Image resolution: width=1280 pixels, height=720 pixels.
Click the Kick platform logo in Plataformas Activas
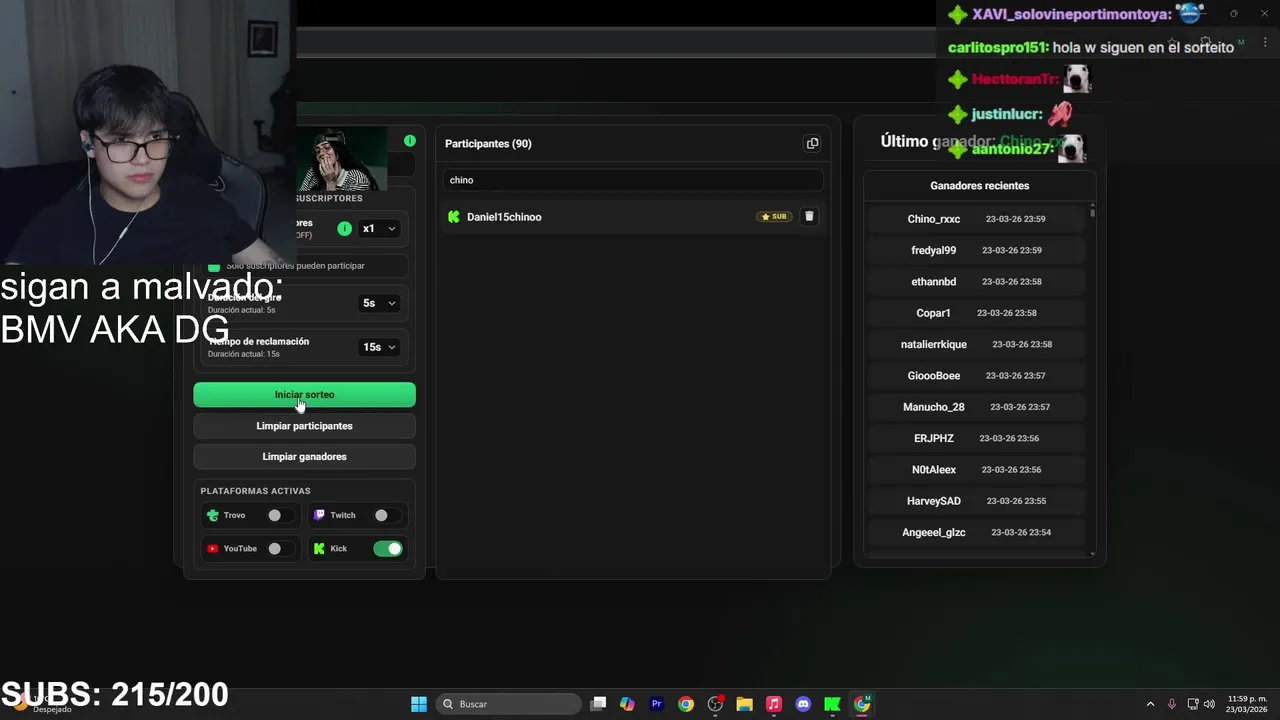(319, 548)
